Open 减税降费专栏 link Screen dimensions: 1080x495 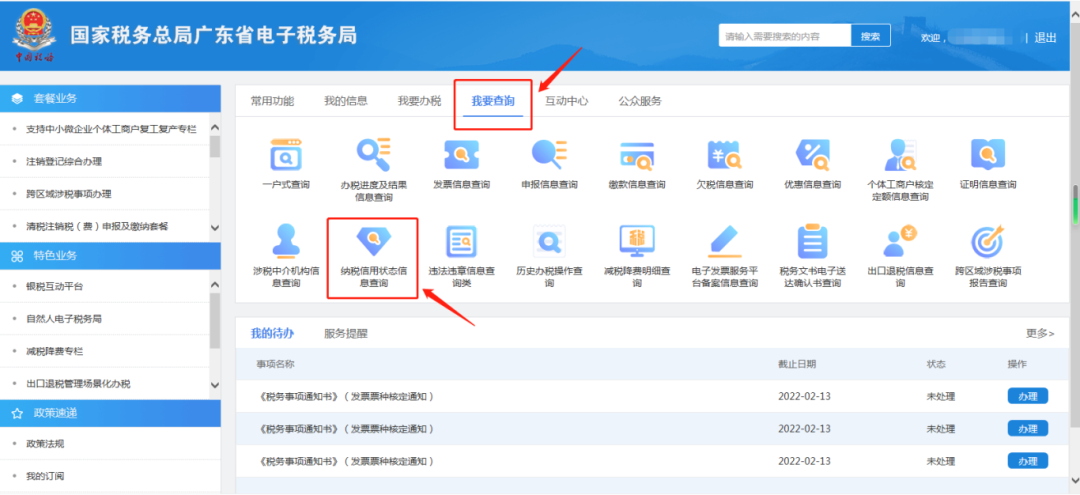[54, 351]
